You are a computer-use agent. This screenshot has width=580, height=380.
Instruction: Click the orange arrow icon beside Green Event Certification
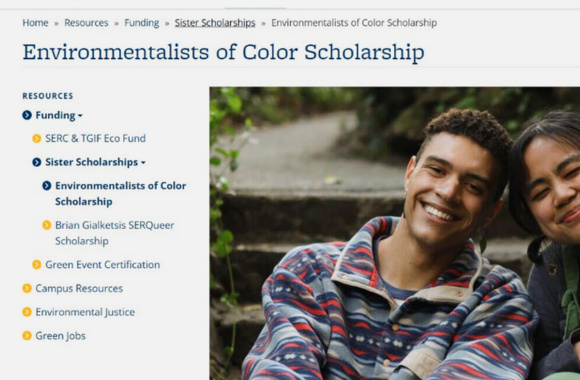pyautogui.click(x=37, y=265)
